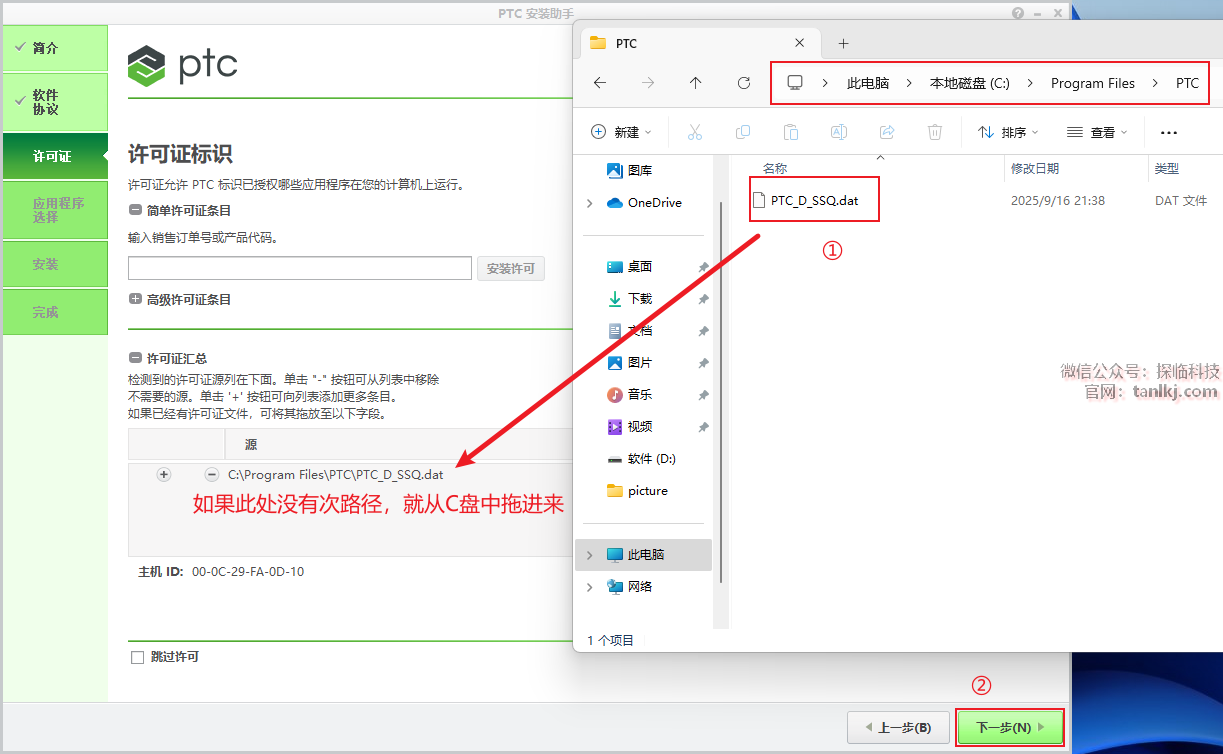Screen dimensions: 1223x754
Task: Switch to the 简介 step tab
Action: 55,48
